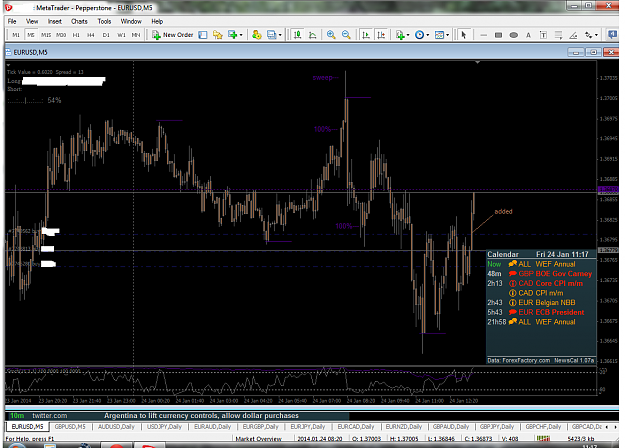Image resolution: width=625 pixels, height=448 pixels.
Task: Click the periodicity clock icon
Action: coord(419,35)
